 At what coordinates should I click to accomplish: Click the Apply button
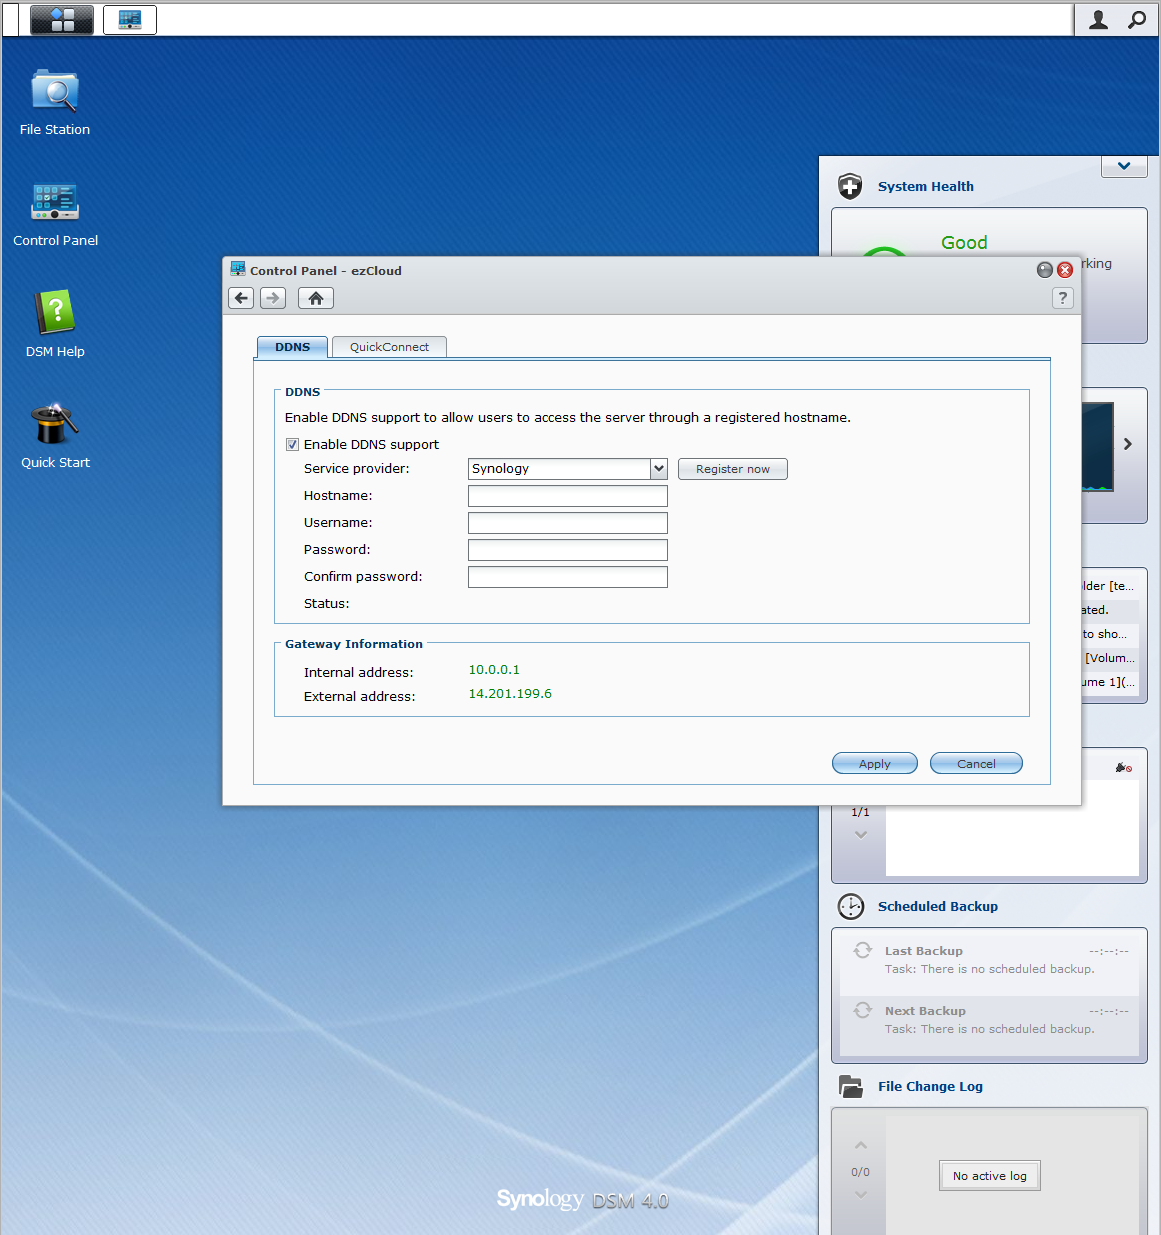pos(875,763)
